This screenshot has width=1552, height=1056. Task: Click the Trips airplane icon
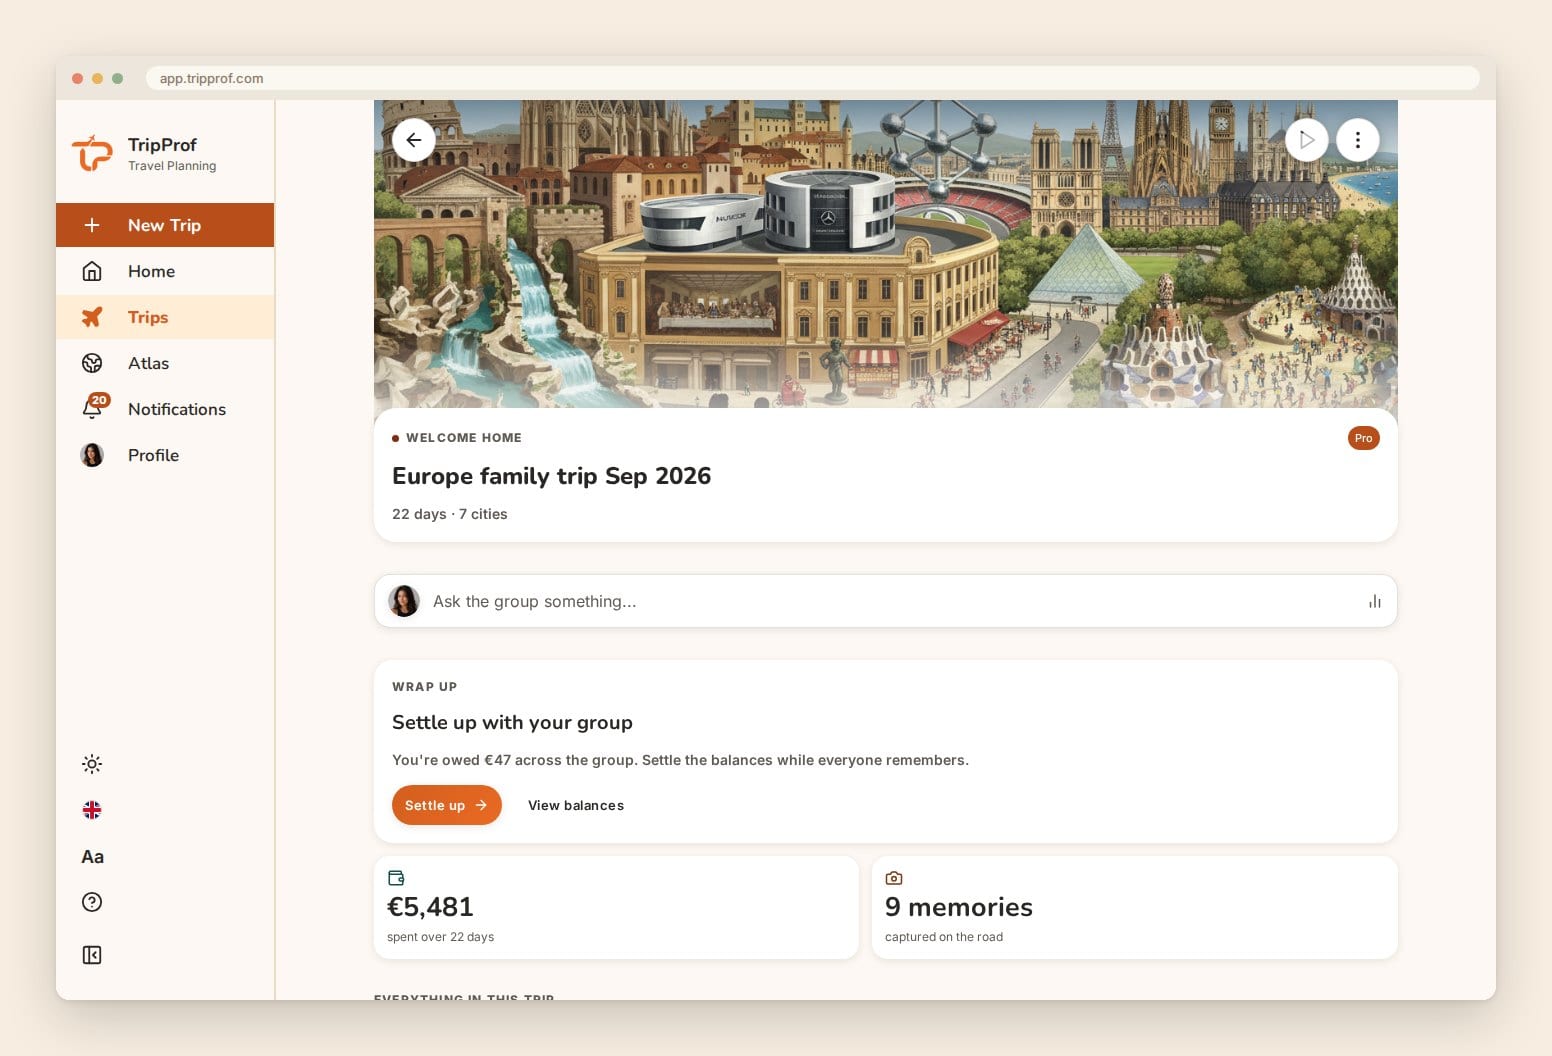click(x=92, y=317)
